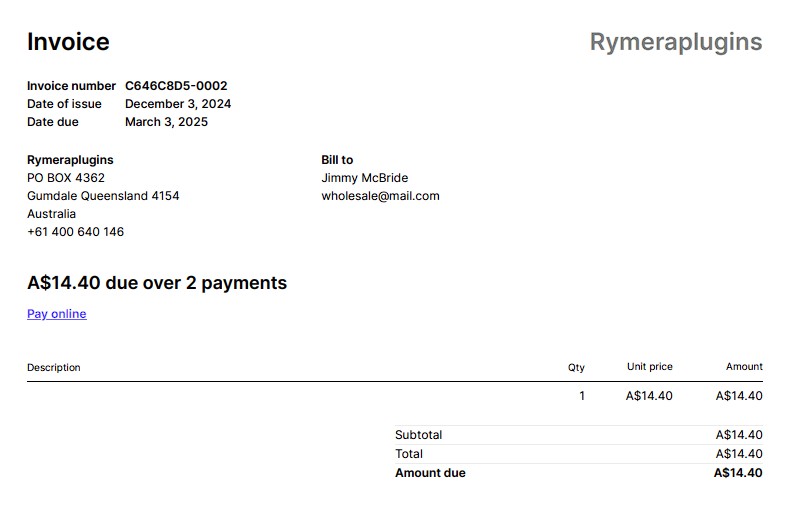The width and height of the screenshot is (792, 511).
Task: Click the Rymeraplugins logo text
Action: tap(676, 42)
